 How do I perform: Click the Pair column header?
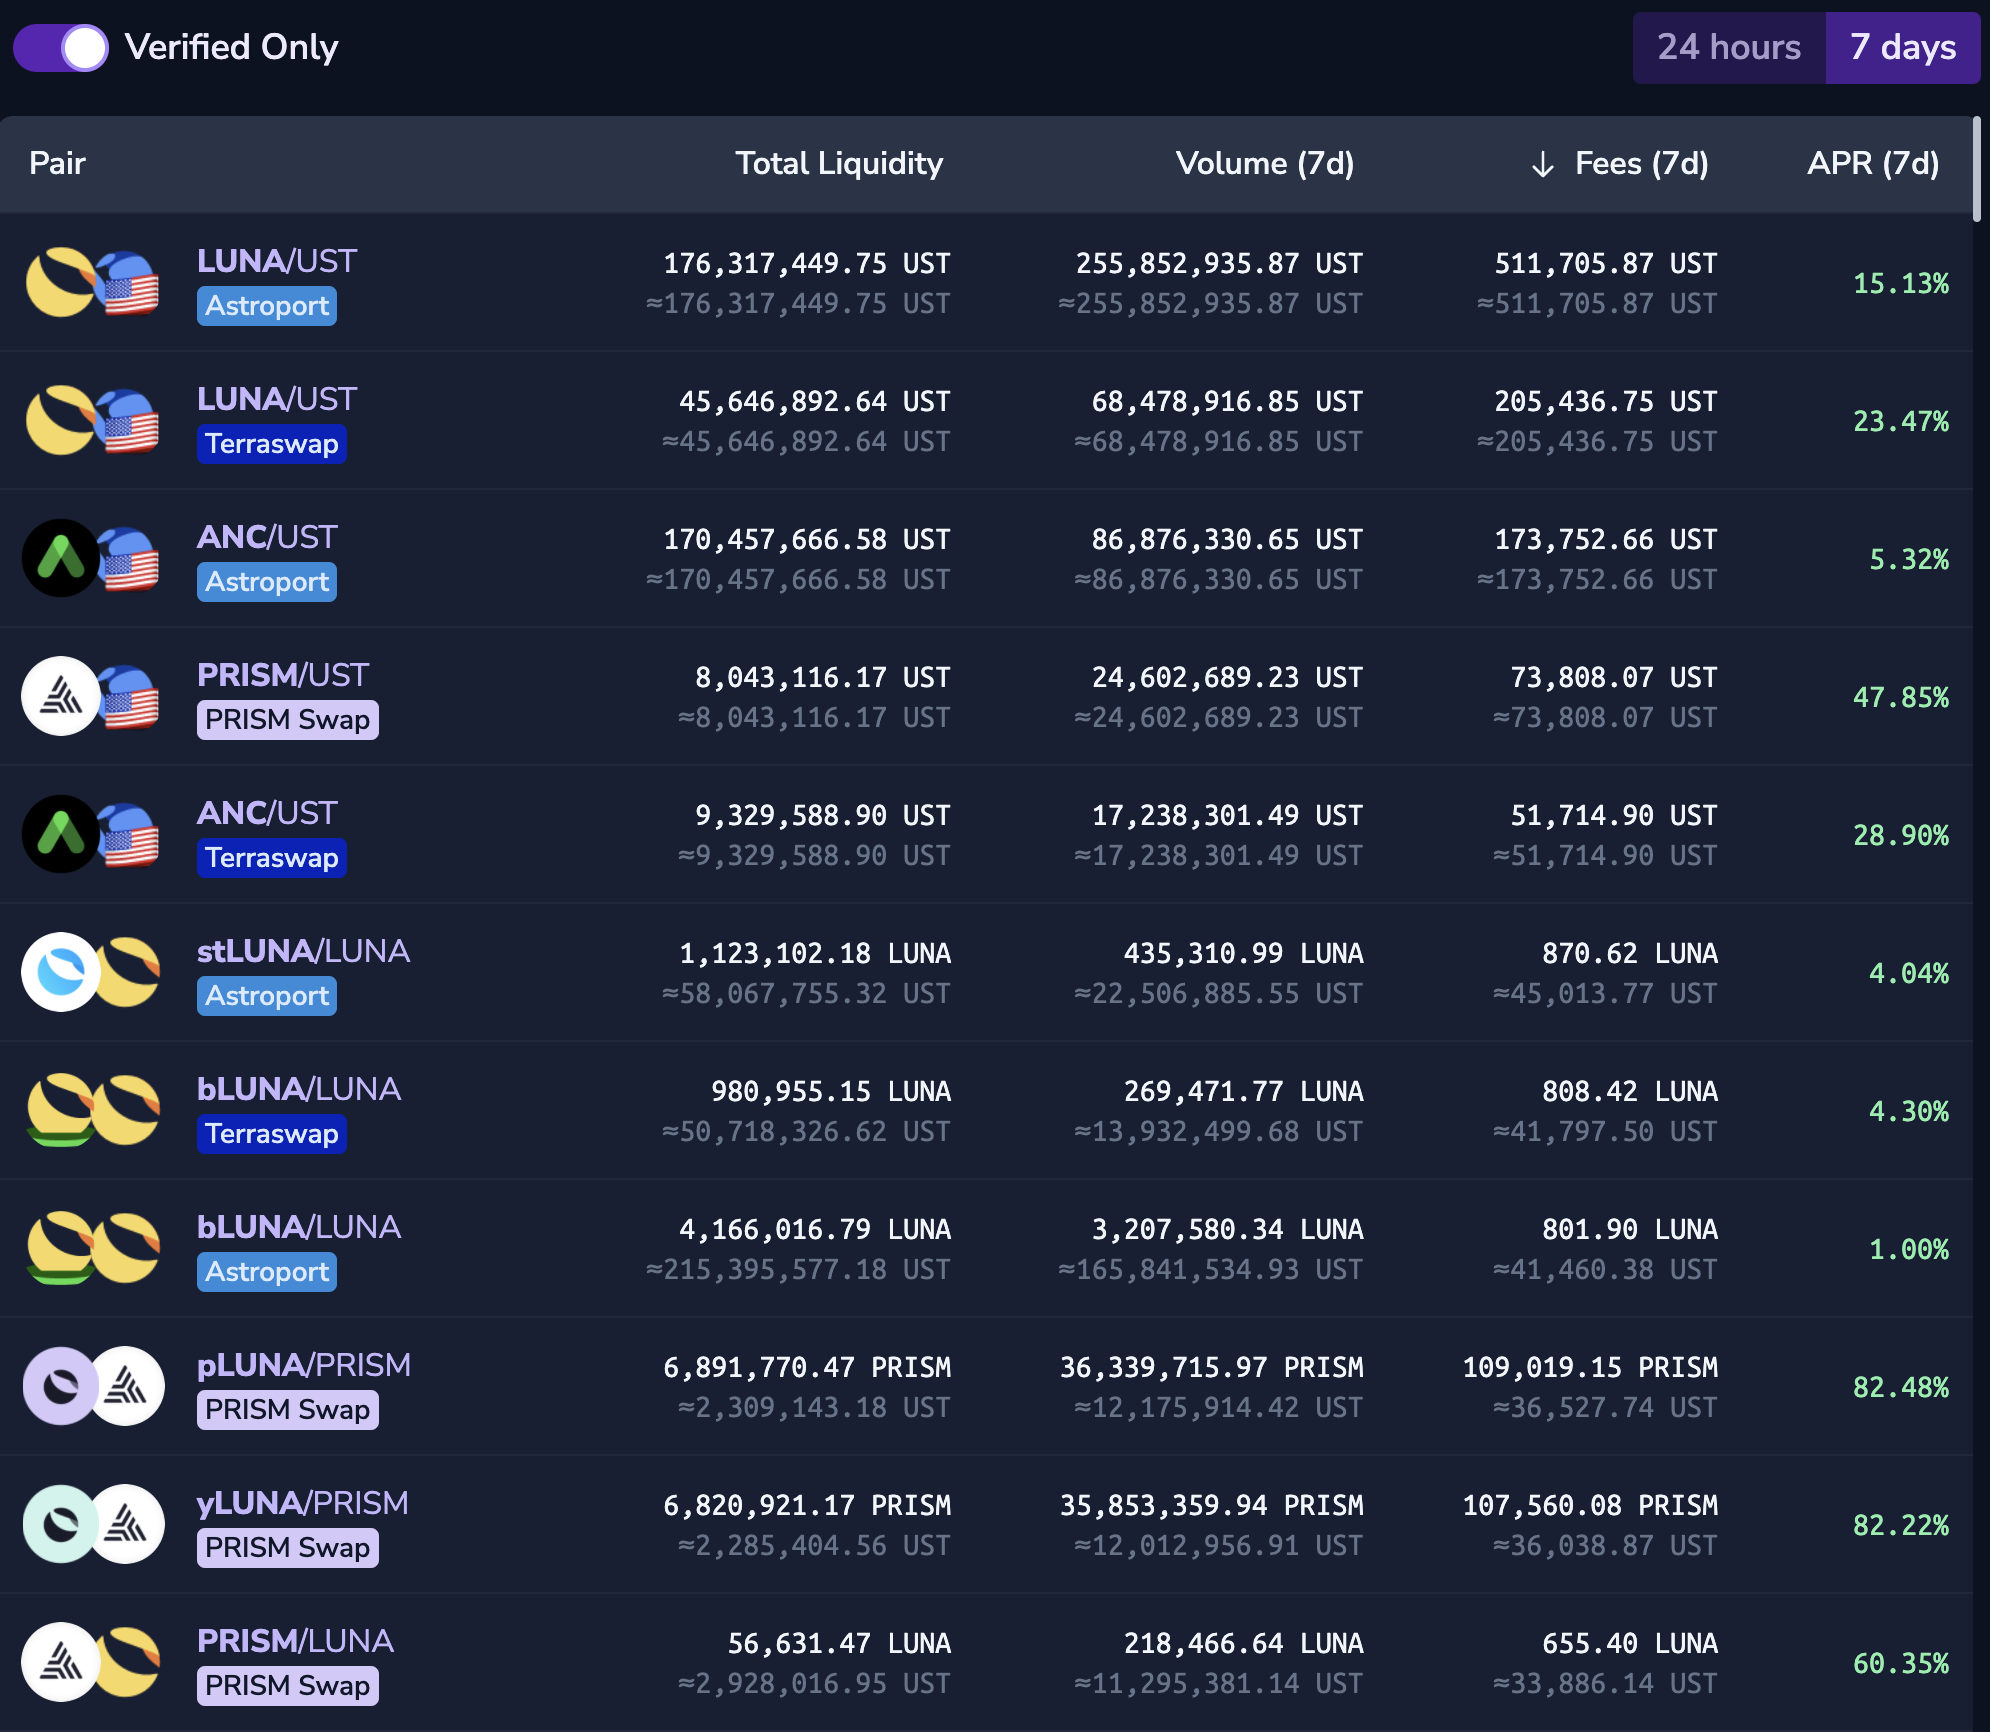point(57,164)
